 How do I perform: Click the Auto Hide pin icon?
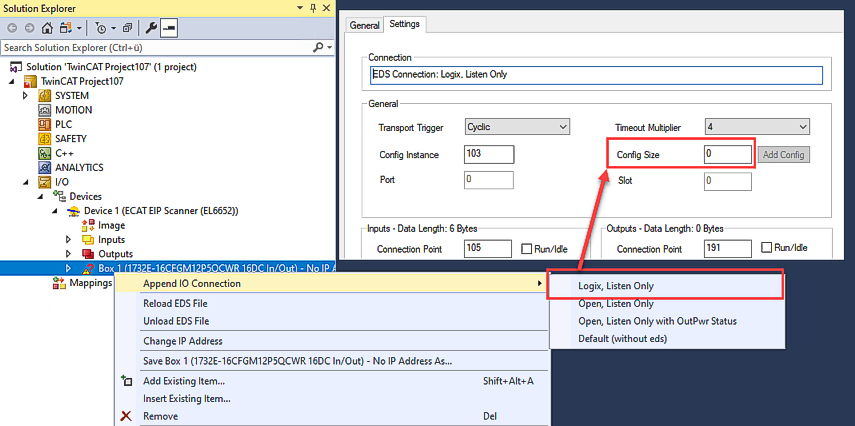[x=313, y=8]
